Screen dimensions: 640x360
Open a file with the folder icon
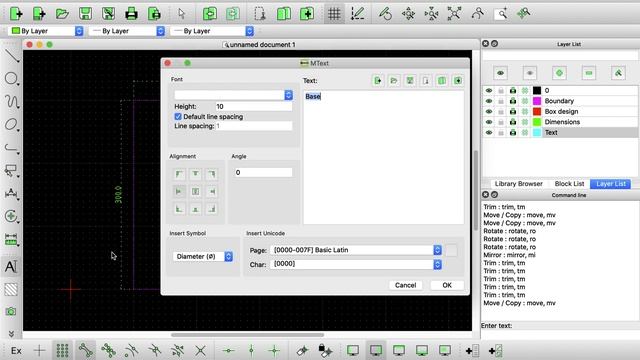point(62,14)
